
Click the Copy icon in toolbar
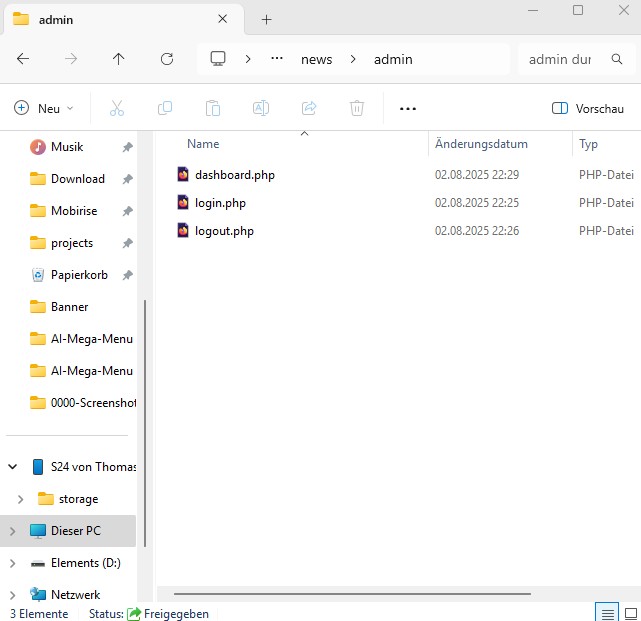click(165, 108)
